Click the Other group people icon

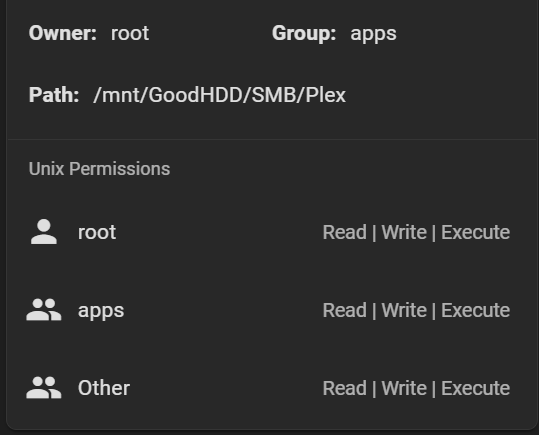pyautogui.click(x=44, y=388)
